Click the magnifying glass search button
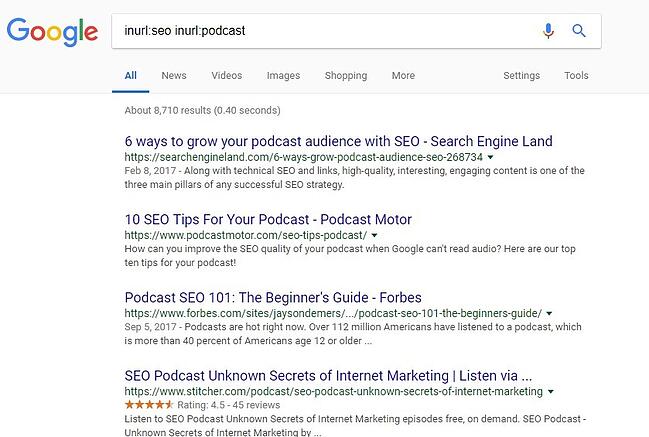The height and width of the screenshot is (437, 649). click(x=578, y=31)
